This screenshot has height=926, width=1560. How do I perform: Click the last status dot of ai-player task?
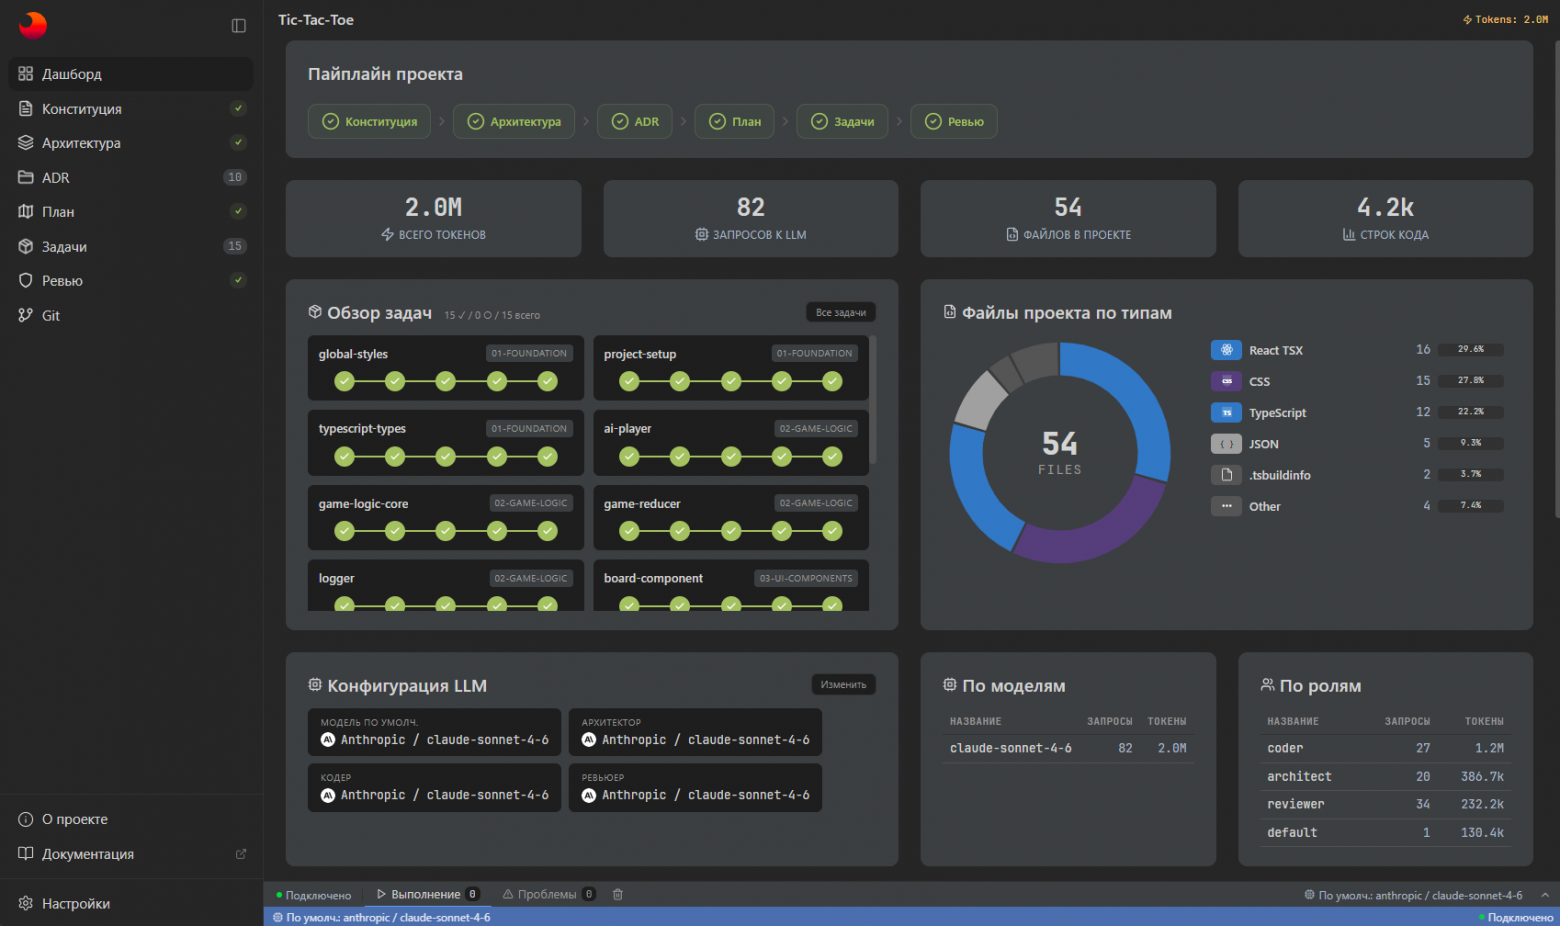tap(832, 457)
